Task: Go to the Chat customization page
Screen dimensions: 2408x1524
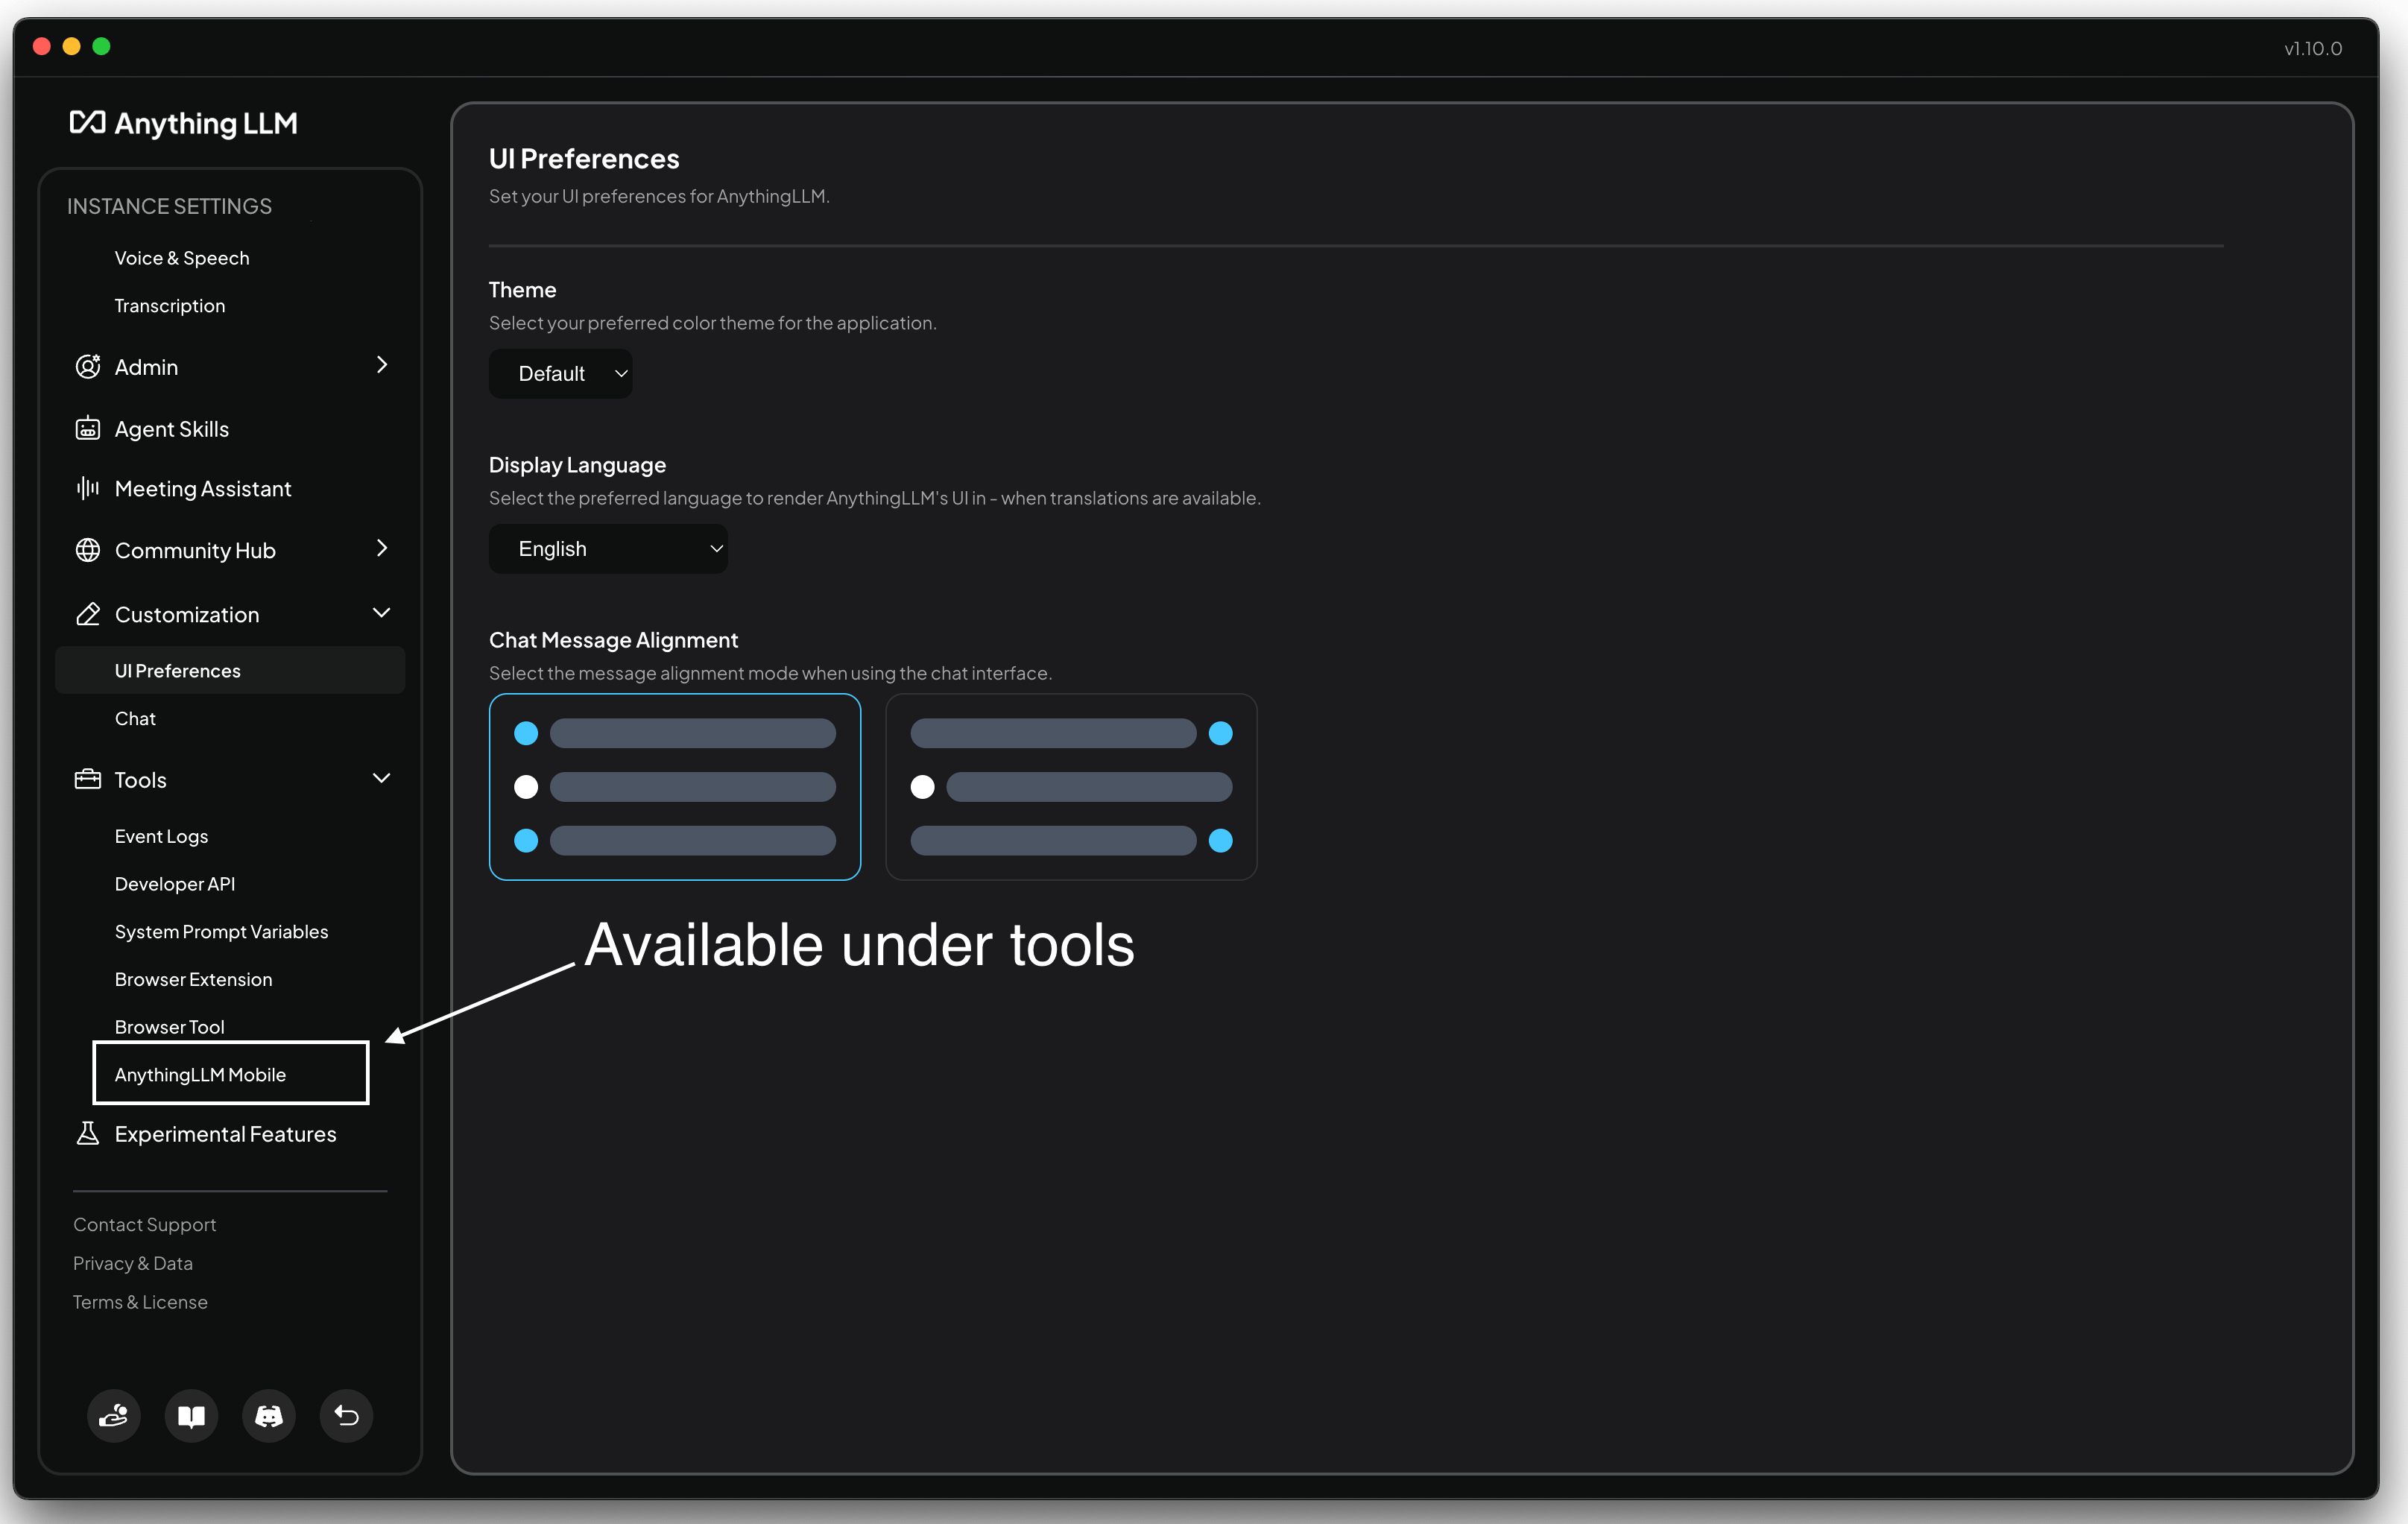Action: click(135, 718)
